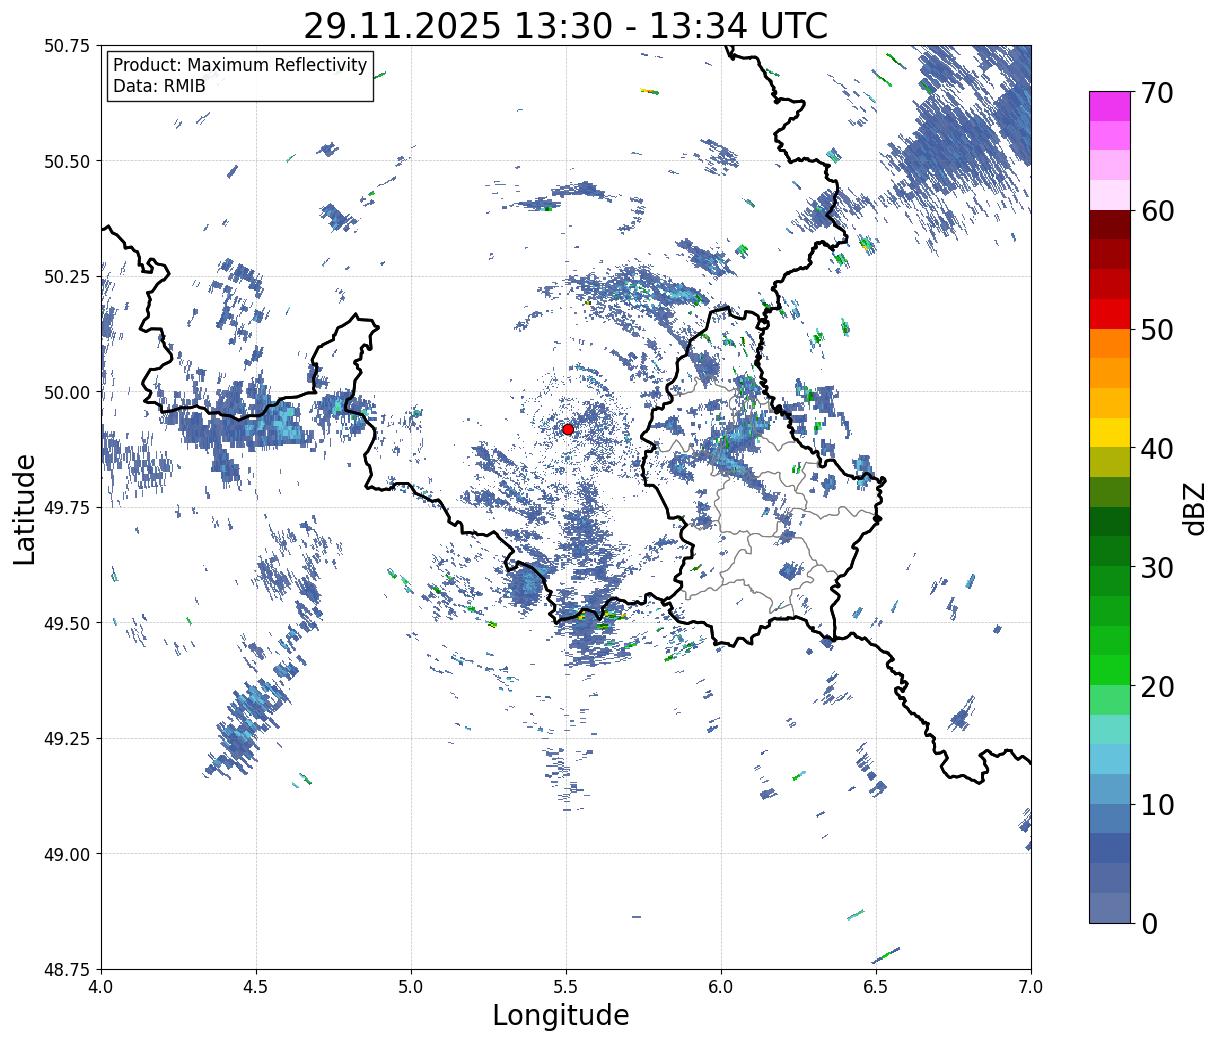The image size is (1219, 1040).
Task: Click the "Latitude" axis label
Action: 25,508
